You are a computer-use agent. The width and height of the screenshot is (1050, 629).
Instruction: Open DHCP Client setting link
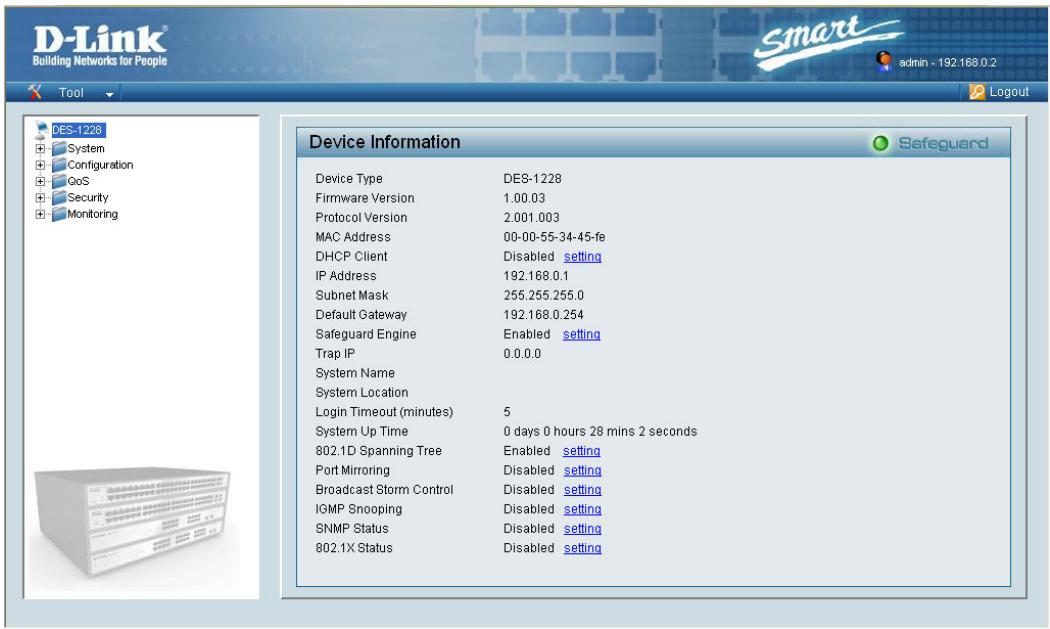coord(583,257)
